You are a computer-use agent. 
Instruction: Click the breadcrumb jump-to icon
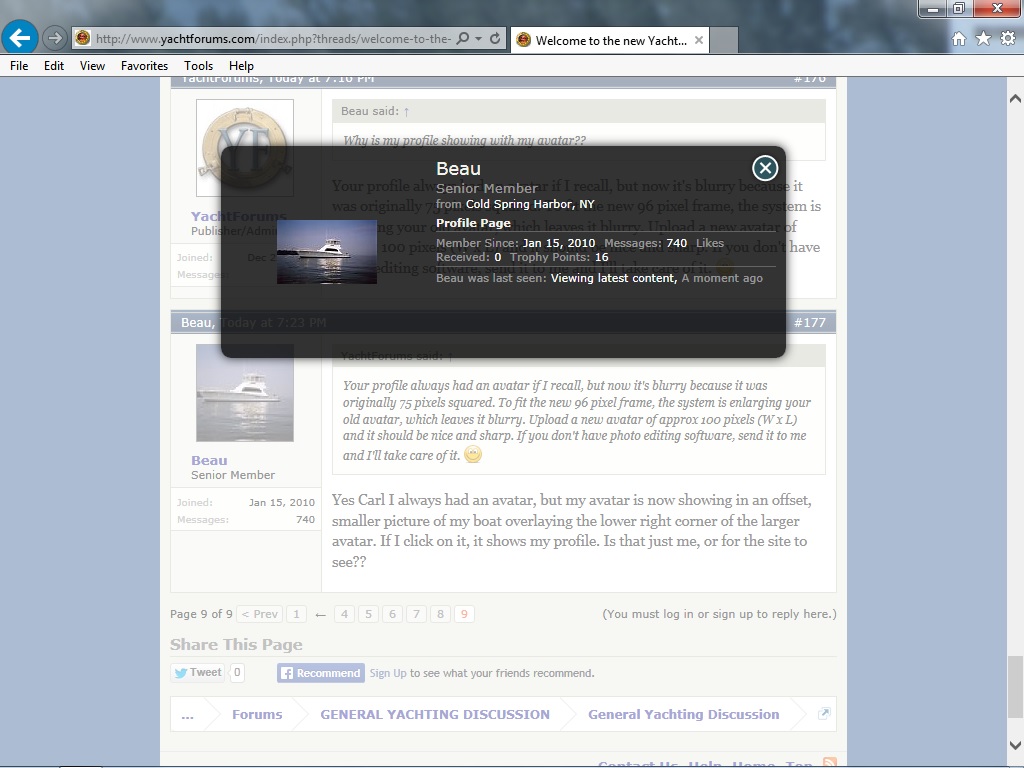pyautogui.click(x=824, y=714)
